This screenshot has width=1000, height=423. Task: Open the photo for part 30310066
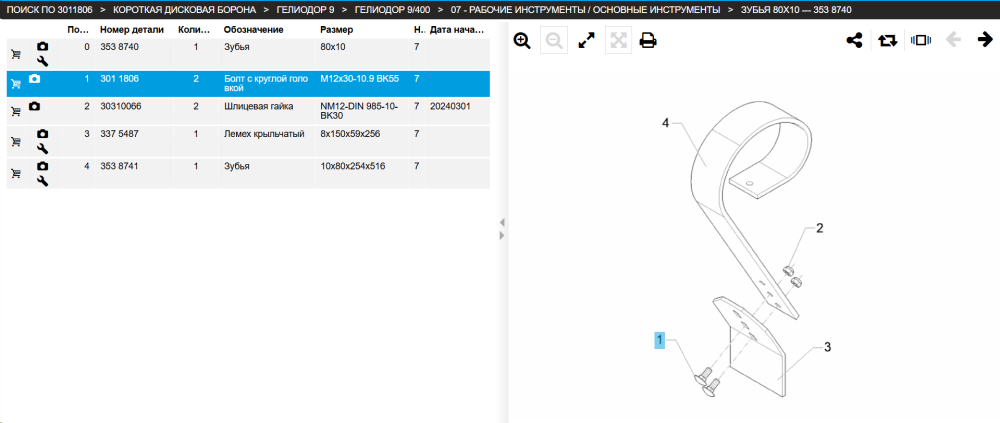pos(34,106)
